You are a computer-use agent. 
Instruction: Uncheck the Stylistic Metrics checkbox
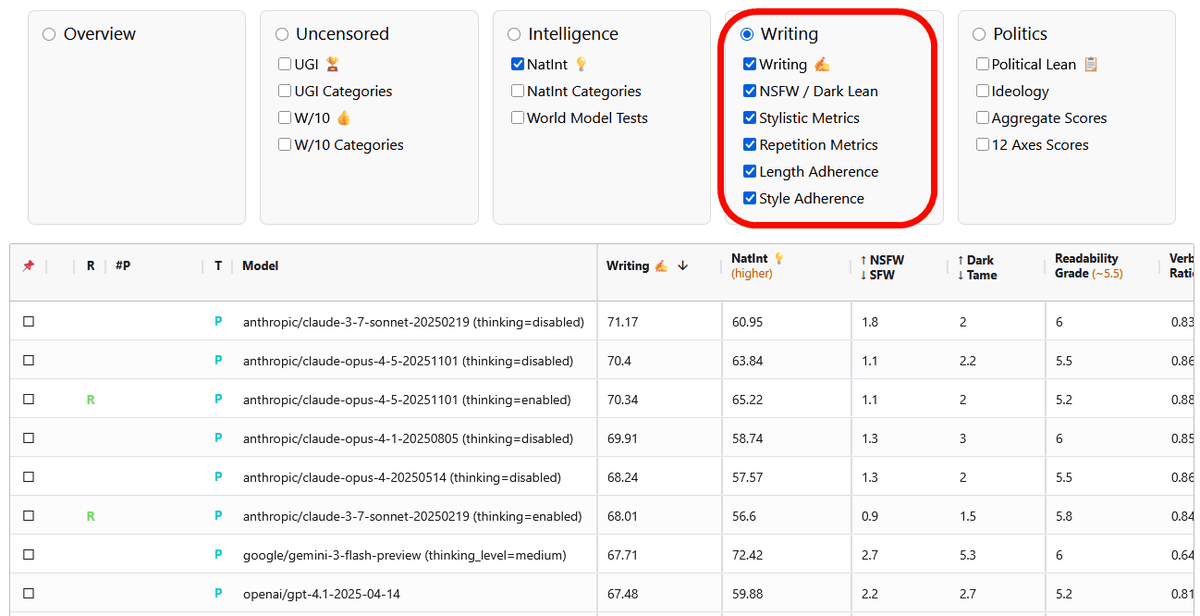point(750,118)
